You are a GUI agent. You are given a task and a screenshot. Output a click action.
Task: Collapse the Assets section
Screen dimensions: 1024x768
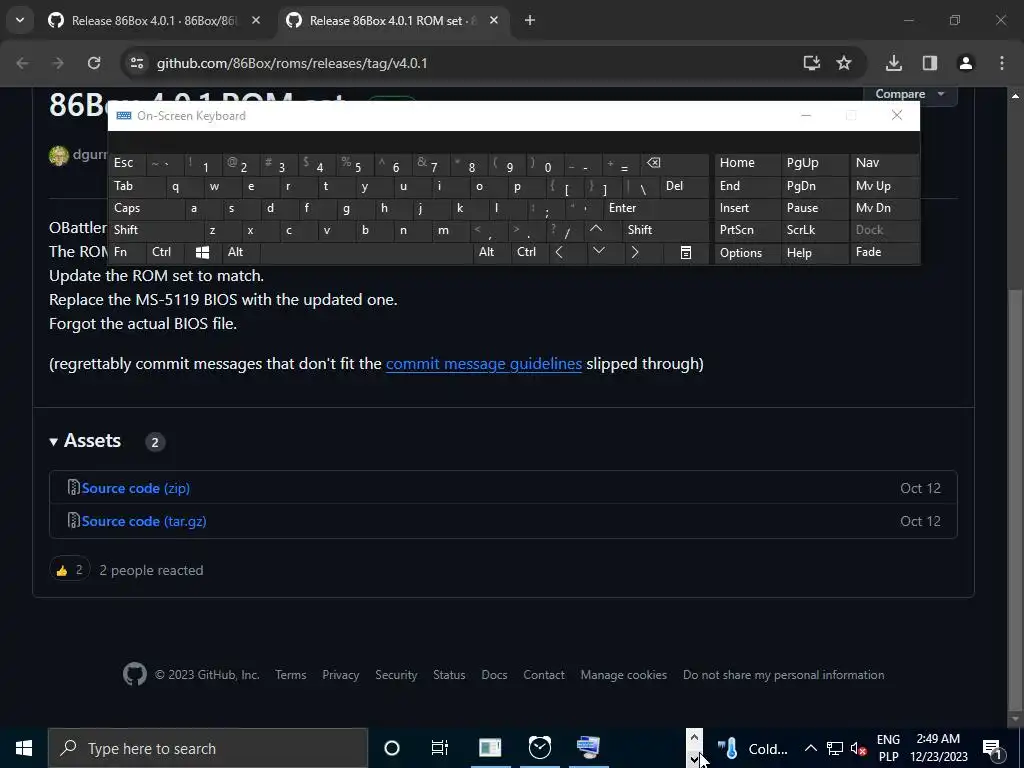[x=86, y=441]
